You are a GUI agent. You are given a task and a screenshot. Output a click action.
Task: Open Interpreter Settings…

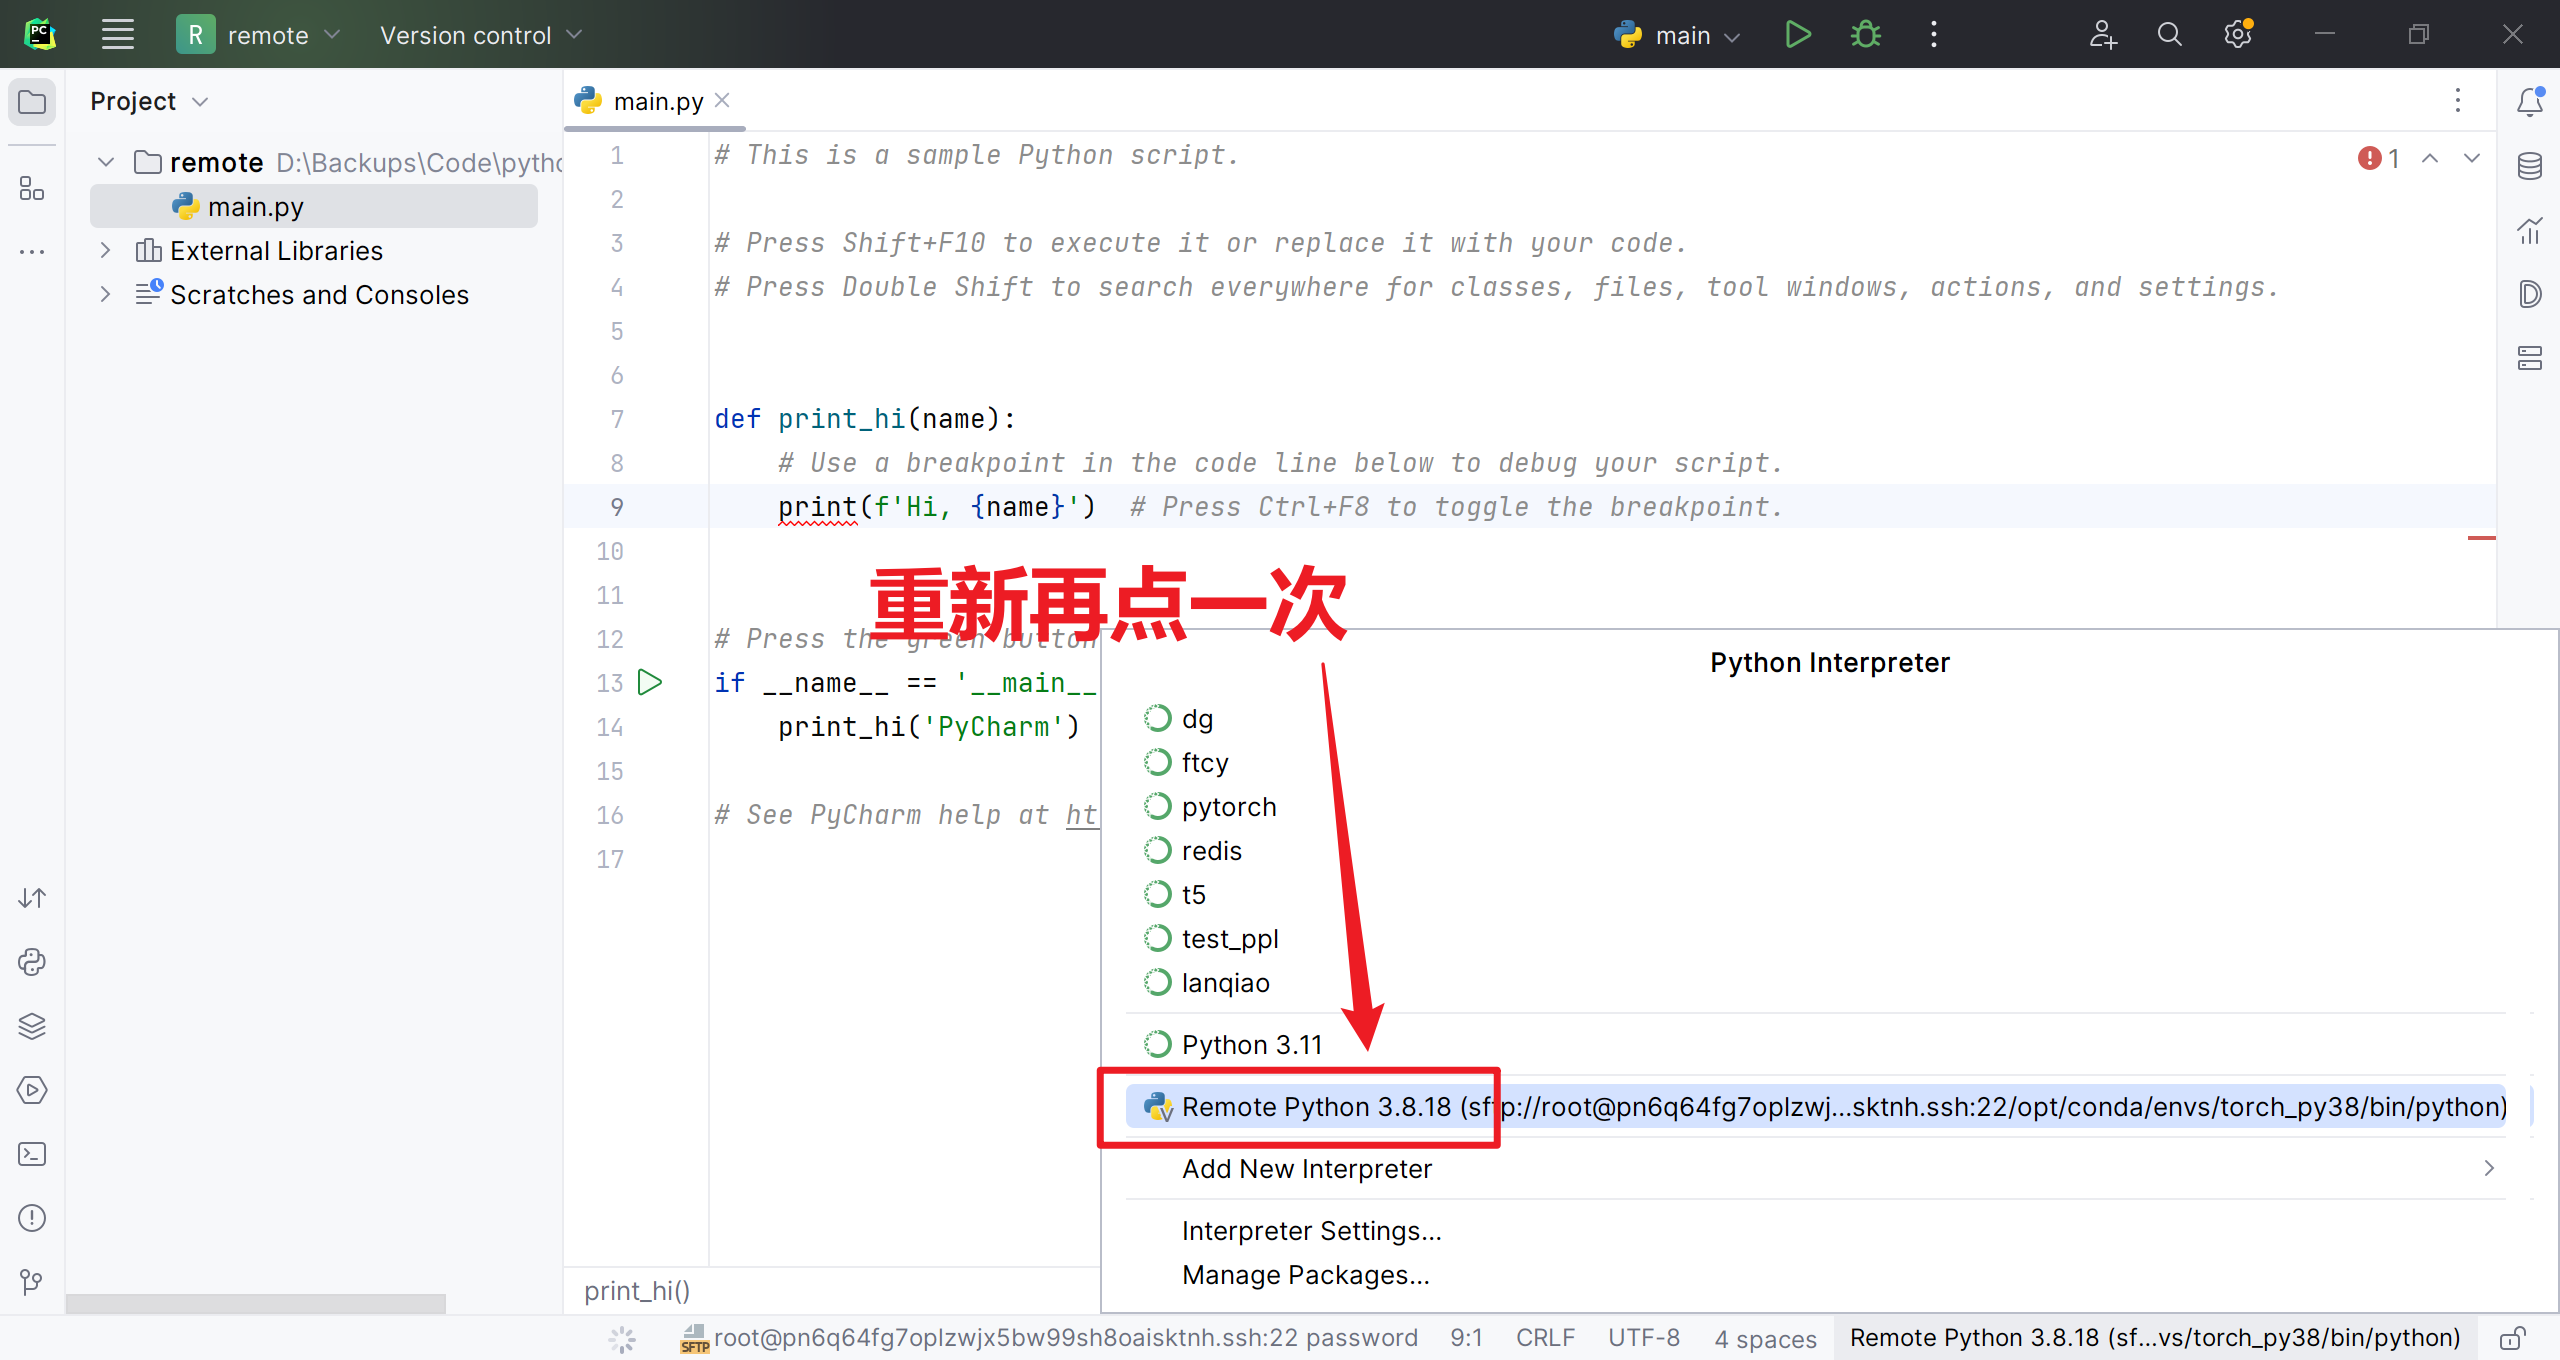[1816, 1230]
